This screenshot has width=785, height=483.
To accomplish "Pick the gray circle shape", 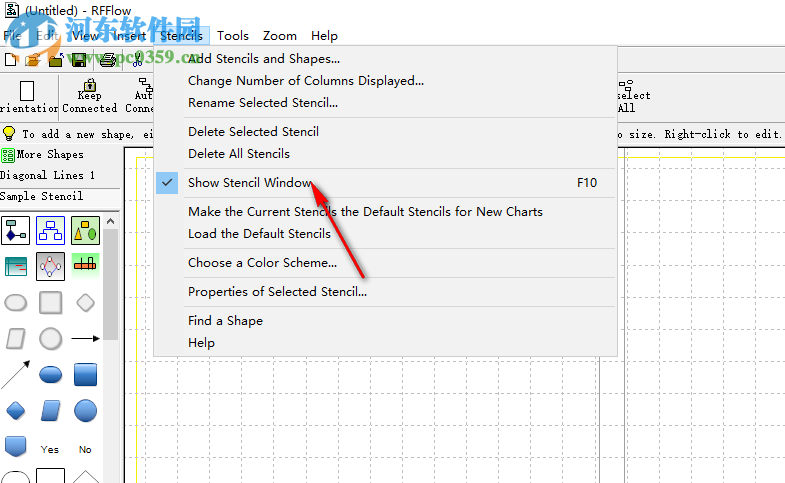I will [51, 339].
